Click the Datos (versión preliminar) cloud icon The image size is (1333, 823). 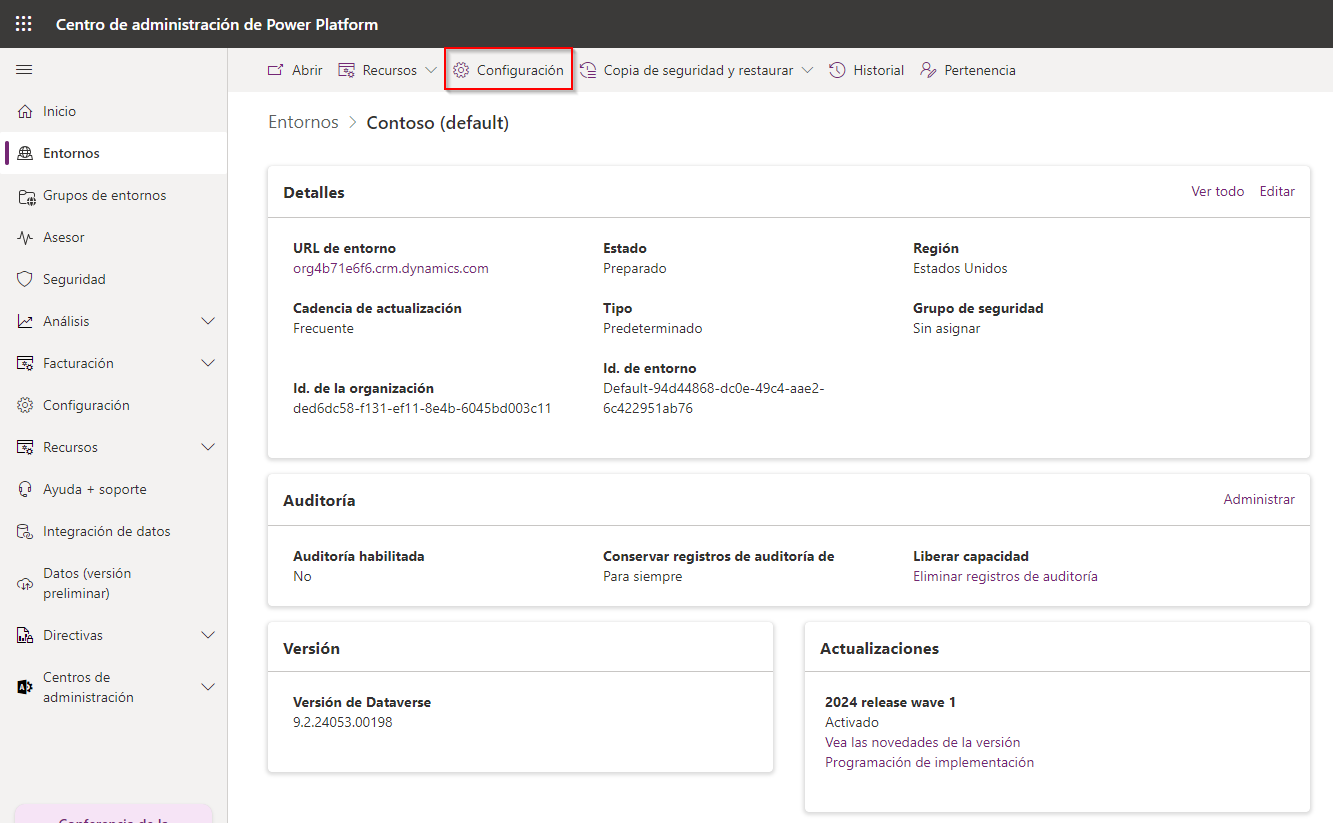[25, 583]
